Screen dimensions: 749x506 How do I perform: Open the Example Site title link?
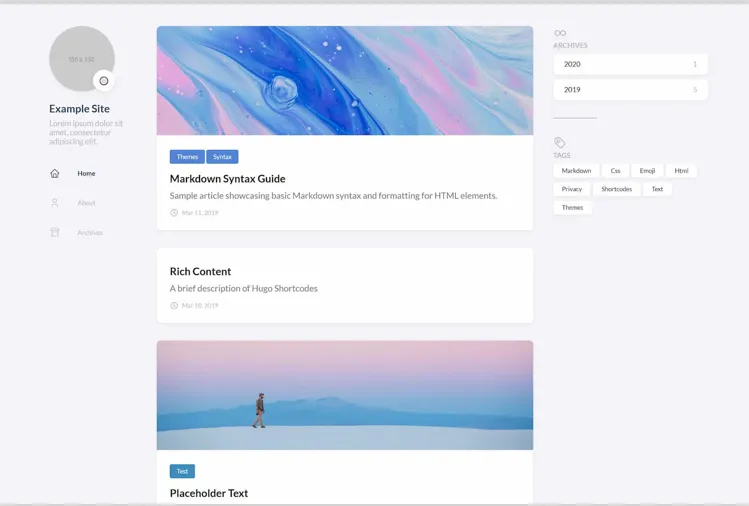pos(79,109)
